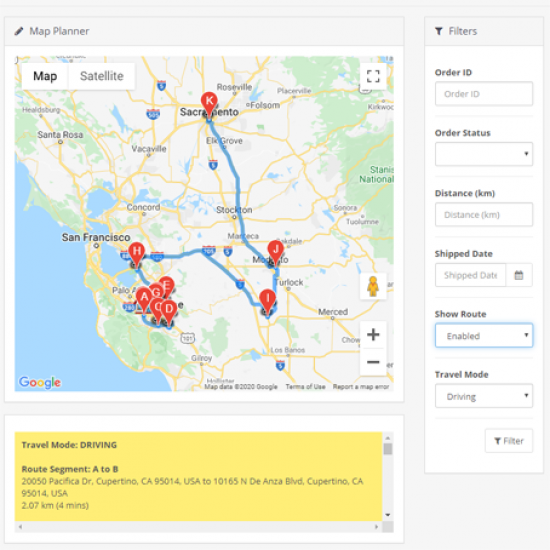Open the Order Status dropdown
This screenshot has height=550, width=550.
tap(484, 154)
